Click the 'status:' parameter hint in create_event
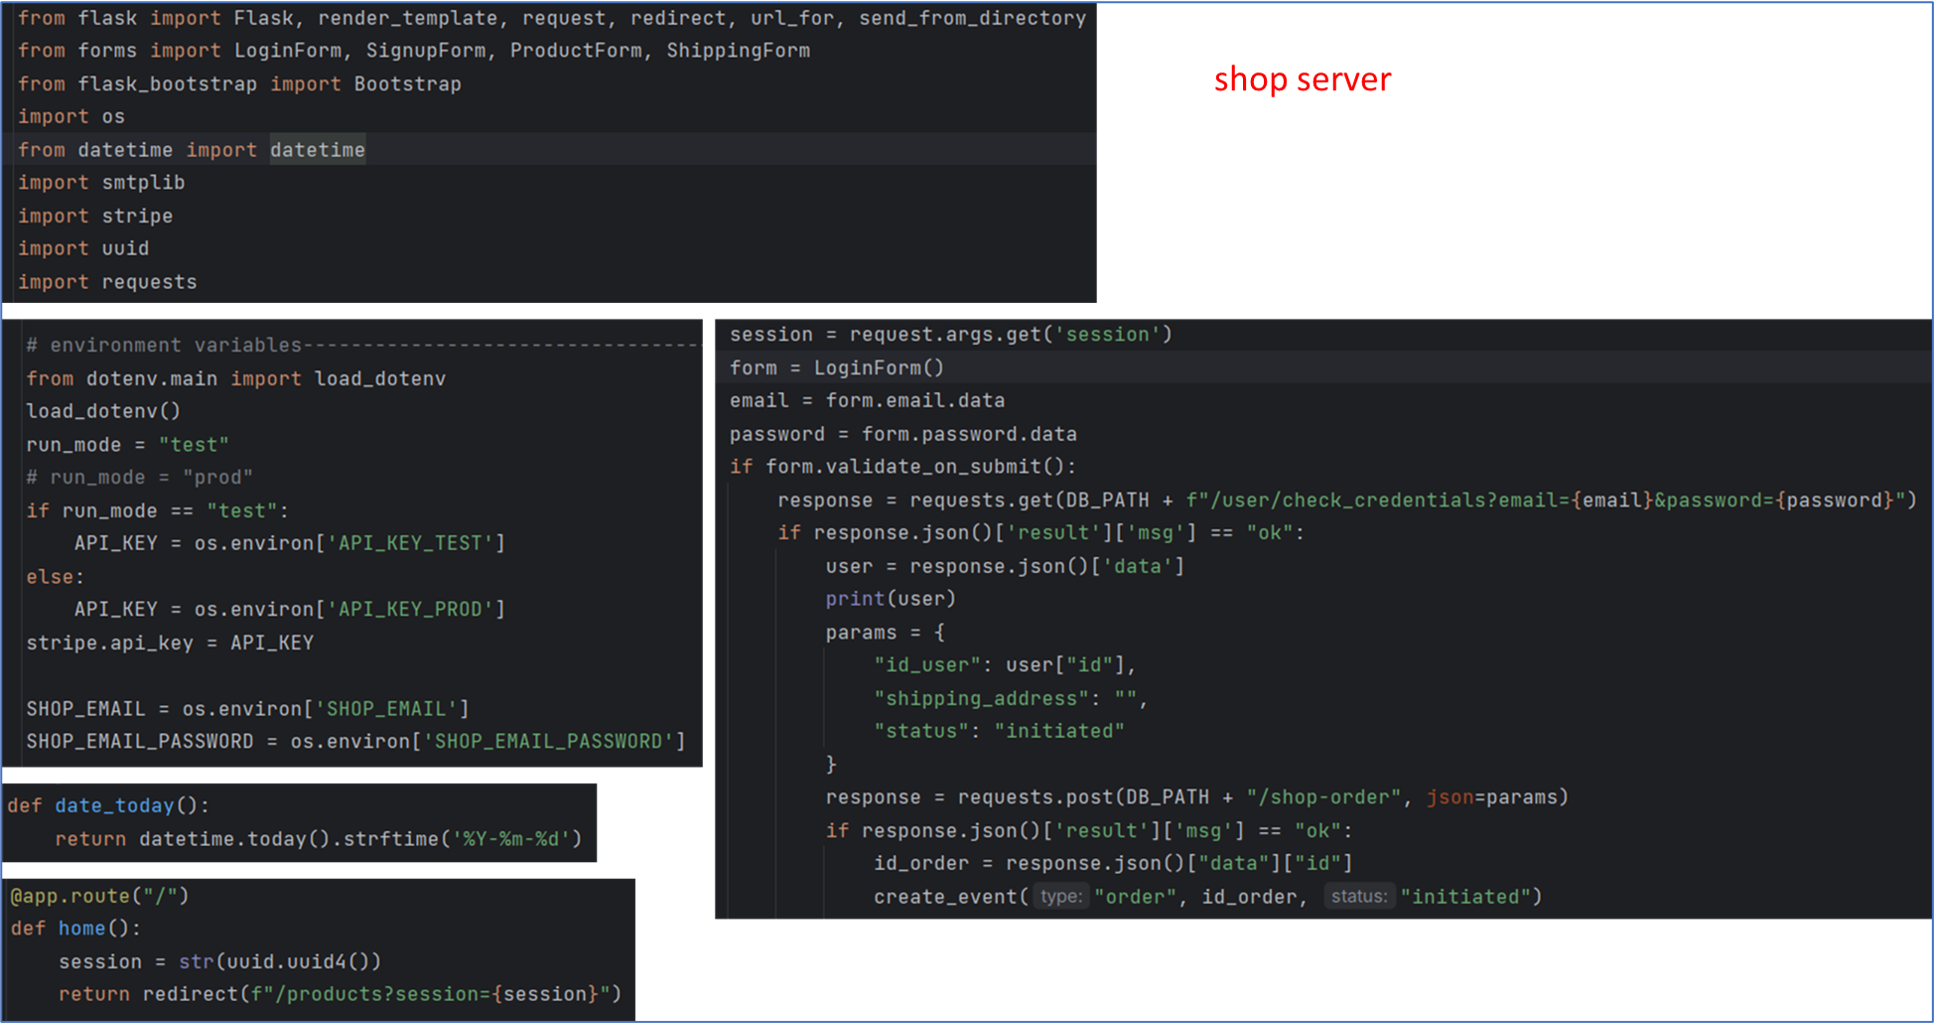Image resolution: width=1934 pixels, height=1023 pixels. click(x=1359, y=896)
